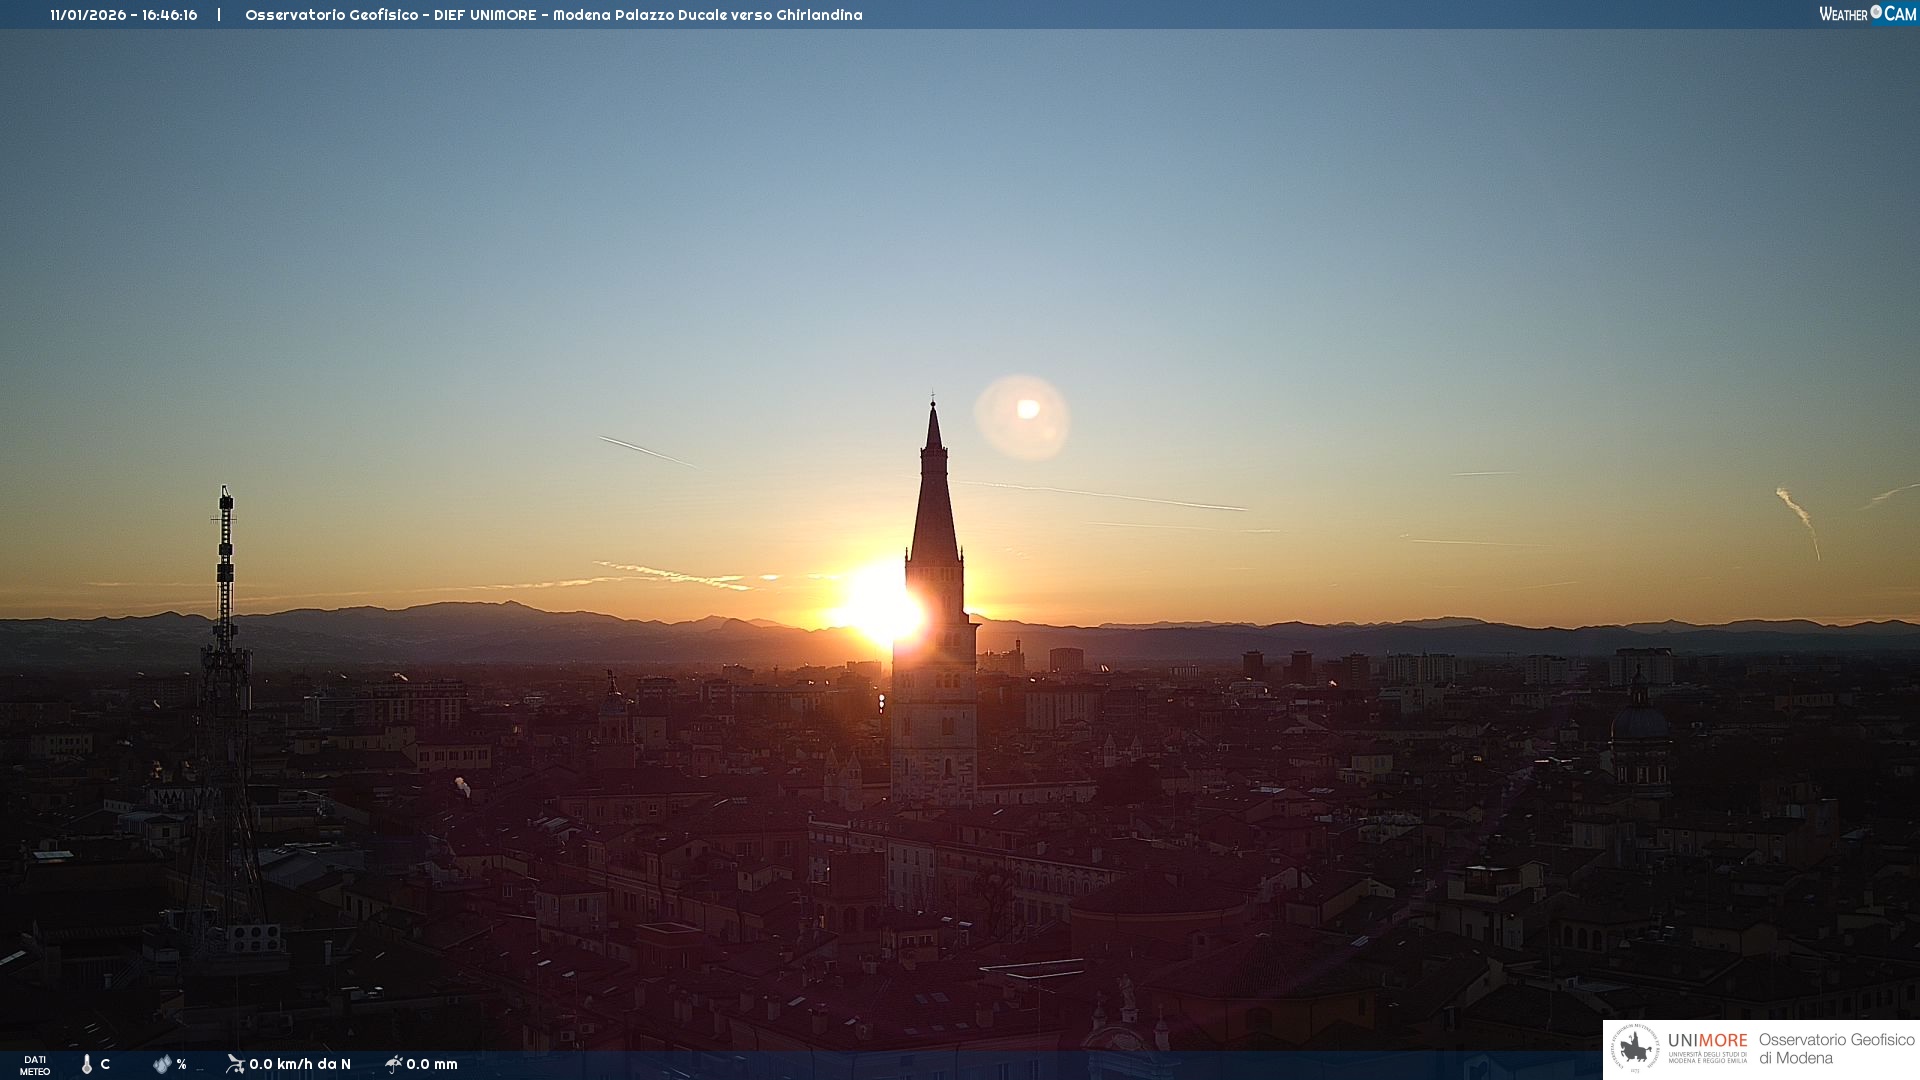Click the 0.0 mm rainfall reading
The height and width of the screenshot is (1080, 1920).
pos(432,1064)
